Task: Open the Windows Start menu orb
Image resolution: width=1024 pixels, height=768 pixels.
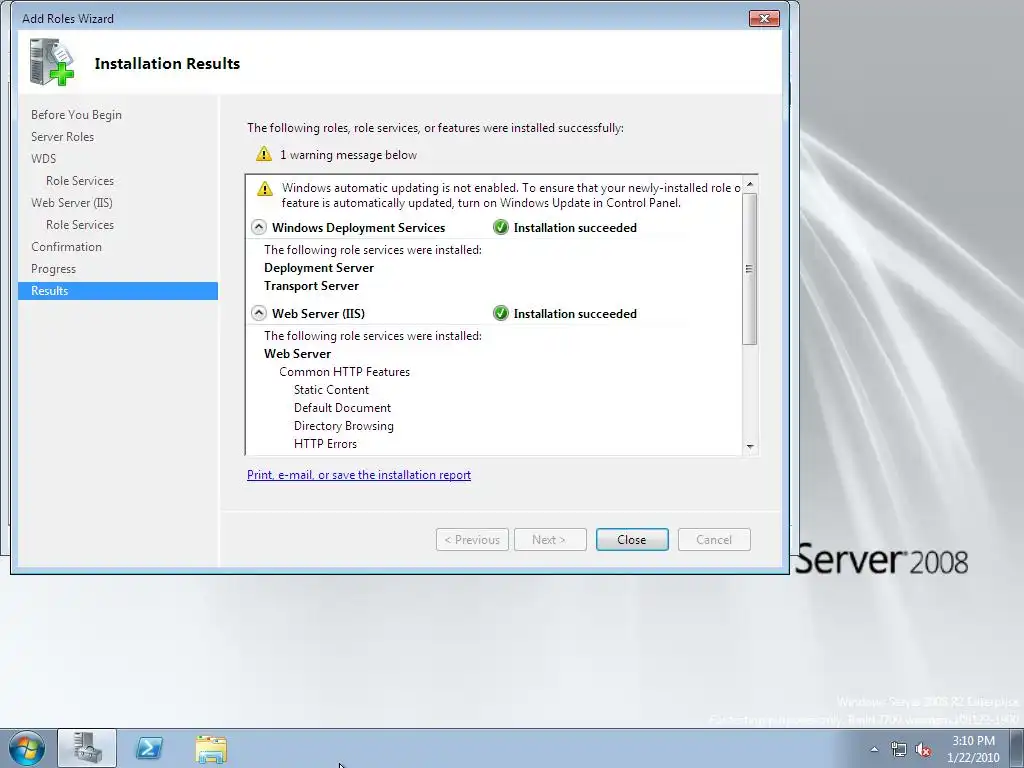Action: (x=27, y=748)
